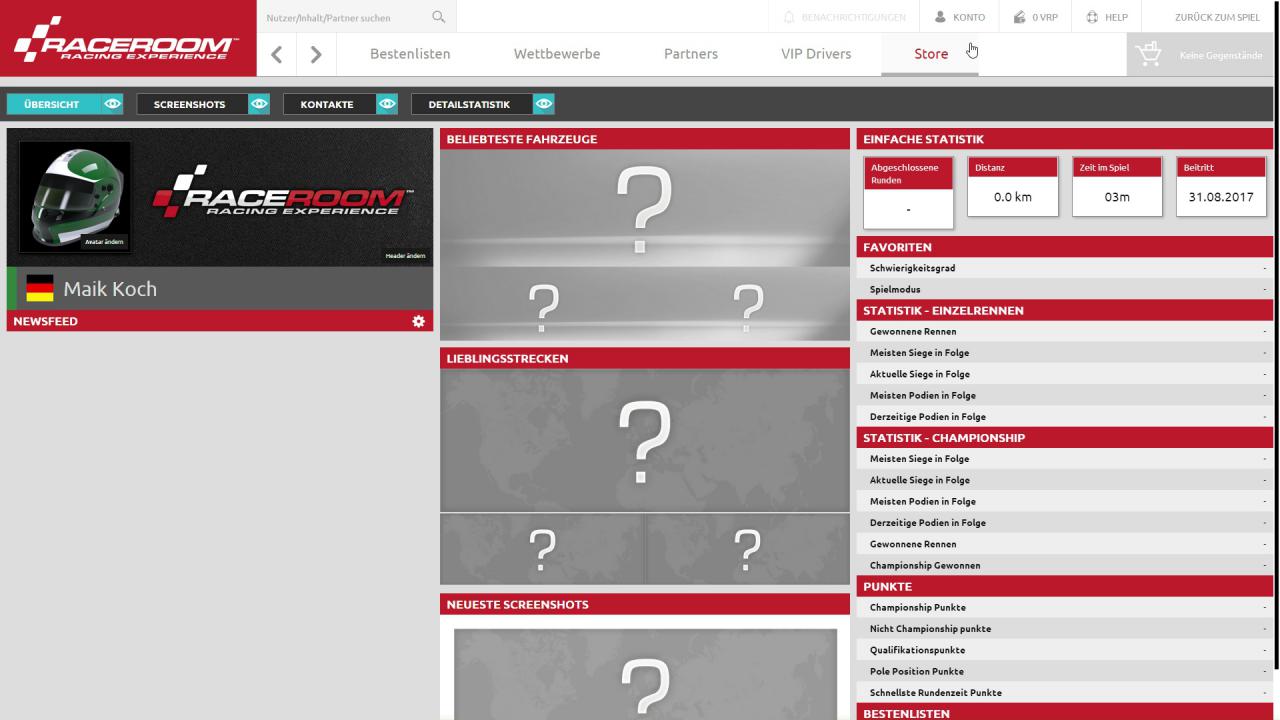Toggle visibility eye for Screenshots
This screenshot has height=720, width=1280.
[x=259, y=104]
